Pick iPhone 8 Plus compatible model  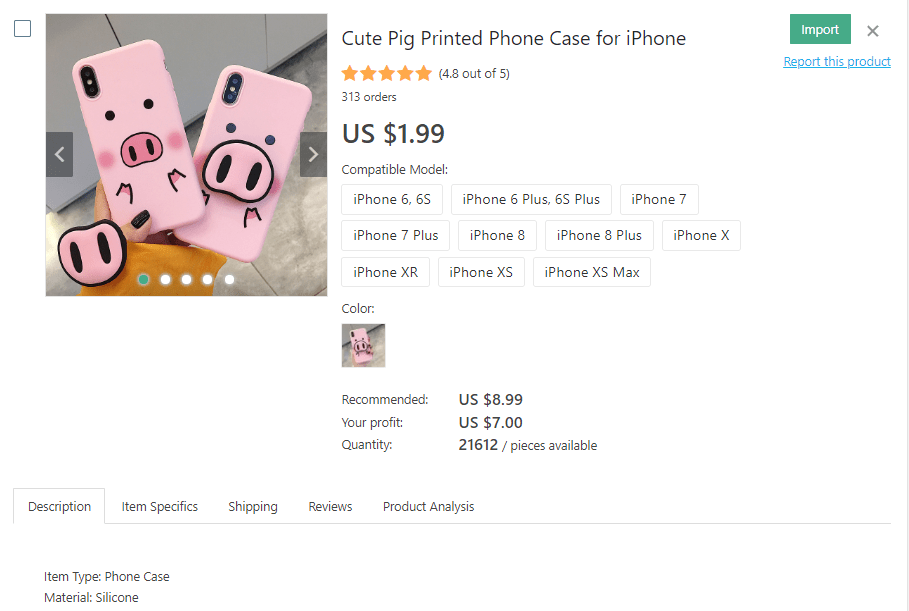(600, 235)
